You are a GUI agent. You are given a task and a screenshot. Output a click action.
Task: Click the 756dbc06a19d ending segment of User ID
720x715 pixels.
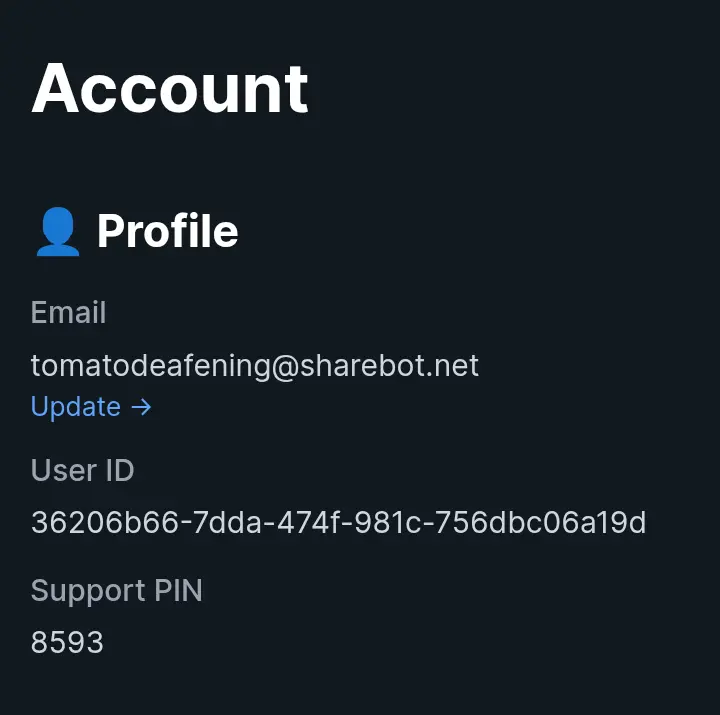click(x=540, y=523)
